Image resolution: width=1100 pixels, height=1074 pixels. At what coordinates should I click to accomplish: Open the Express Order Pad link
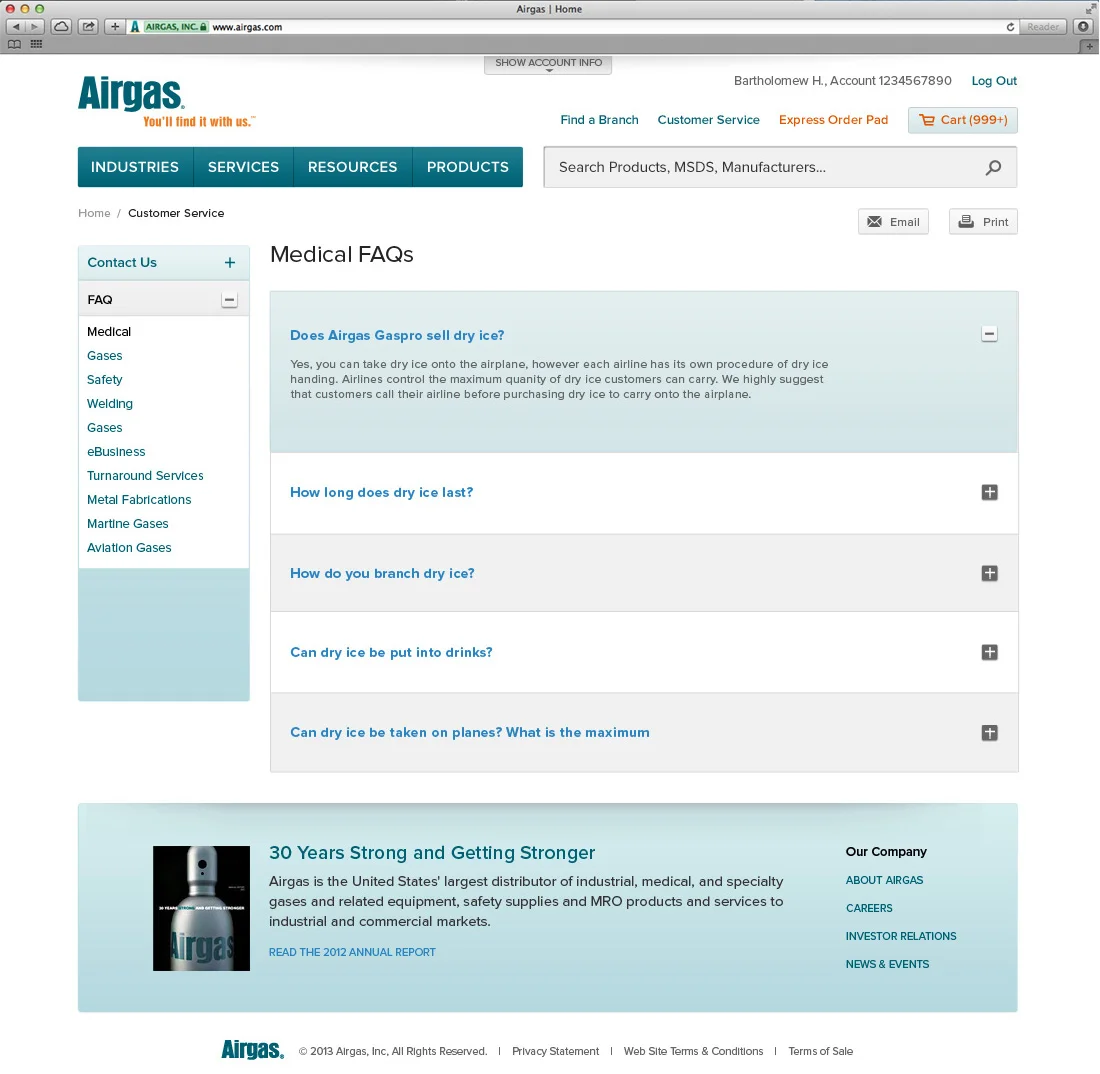(833, 120)
